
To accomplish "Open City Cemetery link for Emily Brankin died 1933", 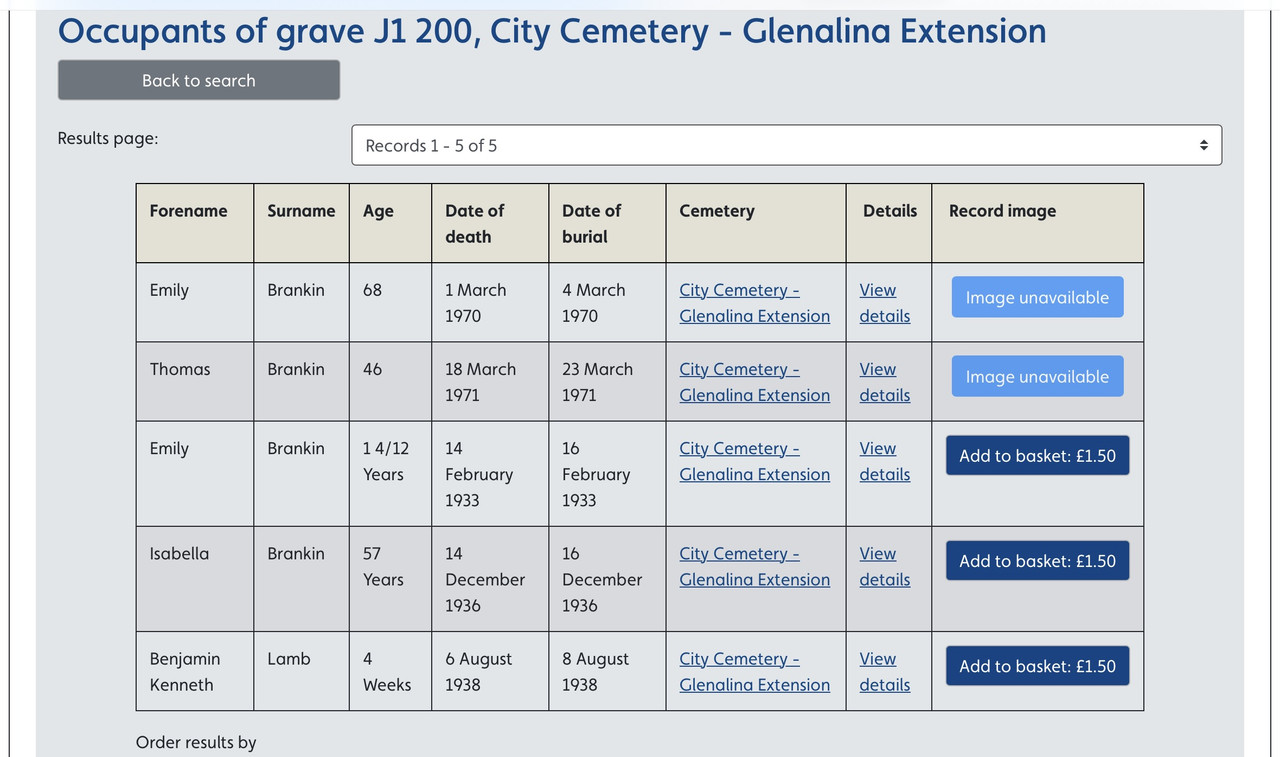I will coord(755,461).
